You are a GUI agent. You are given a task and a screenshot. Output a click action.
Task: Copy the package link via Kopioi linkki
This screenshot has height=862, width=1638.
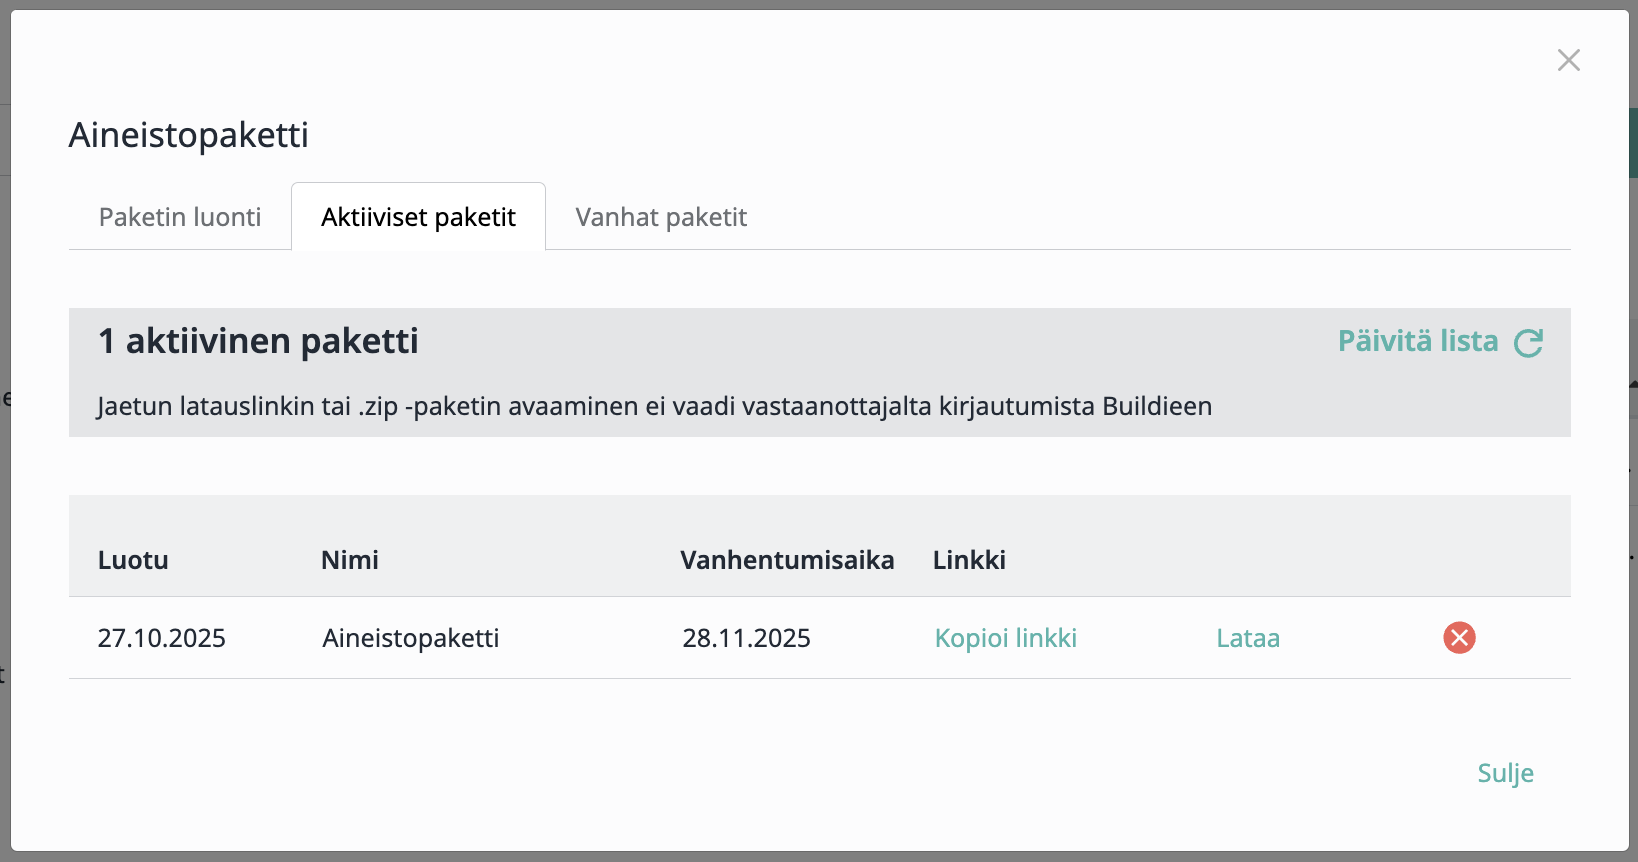(x=1005, y=638)
